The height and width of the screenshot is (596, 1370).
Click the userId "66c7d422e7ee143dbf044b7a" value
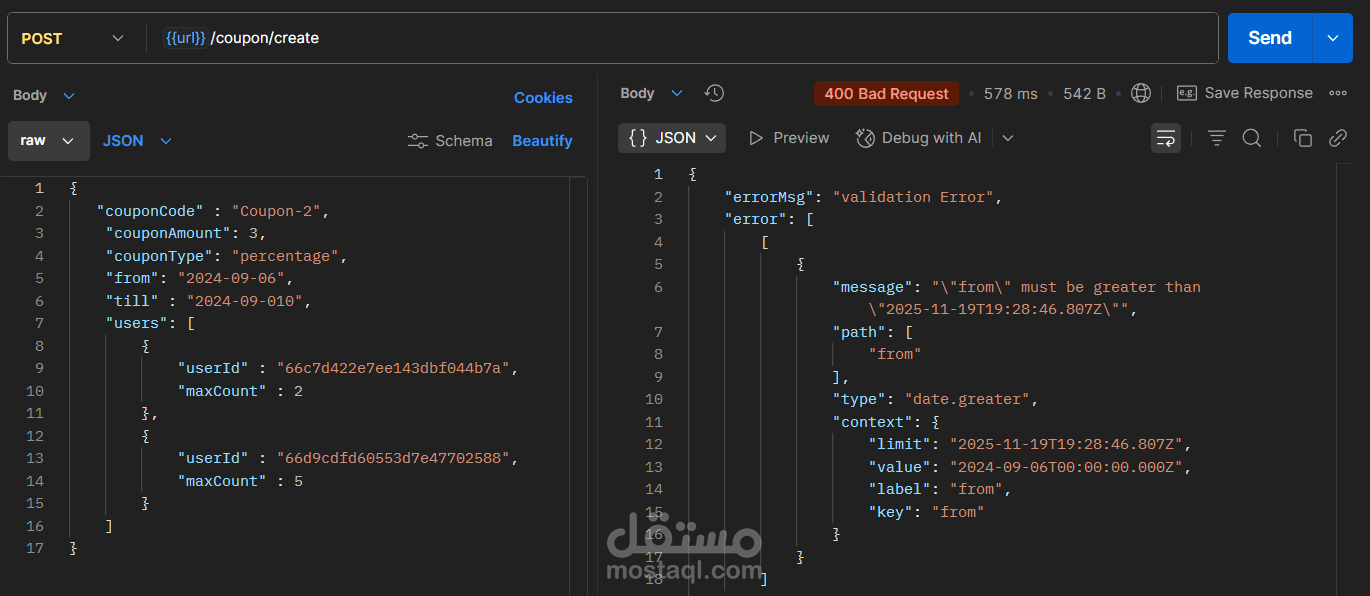(393, 368)
